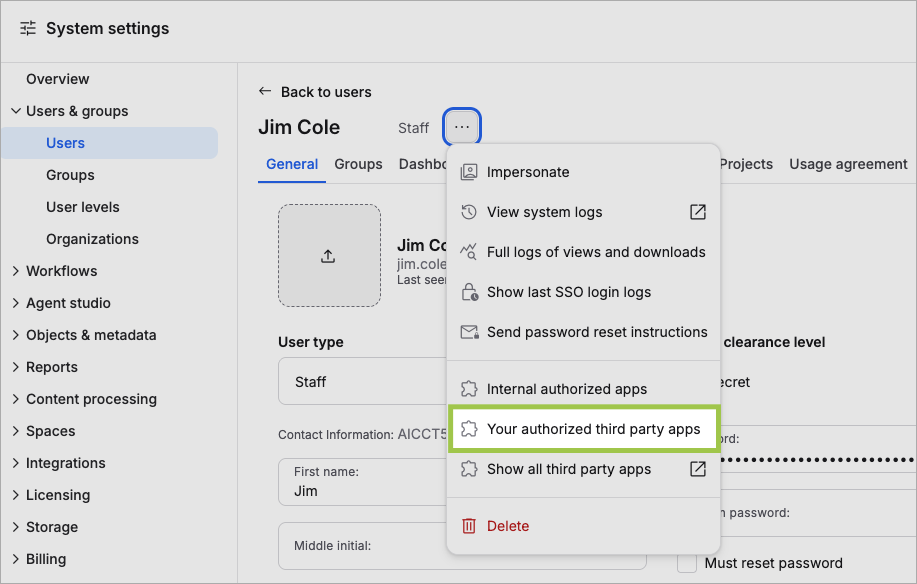Expand the Workflows section

16,271
